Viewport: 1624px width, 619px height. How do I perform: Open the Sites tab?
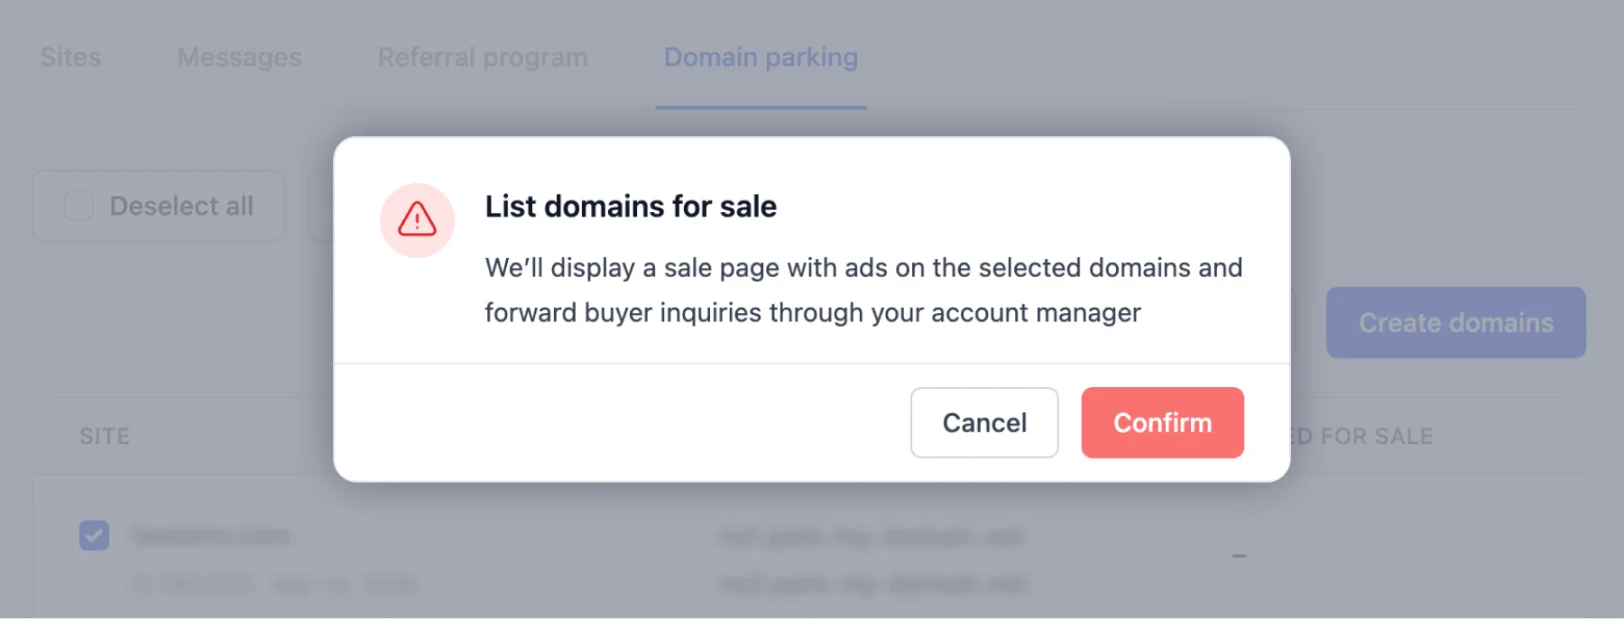tap(70, 57)
